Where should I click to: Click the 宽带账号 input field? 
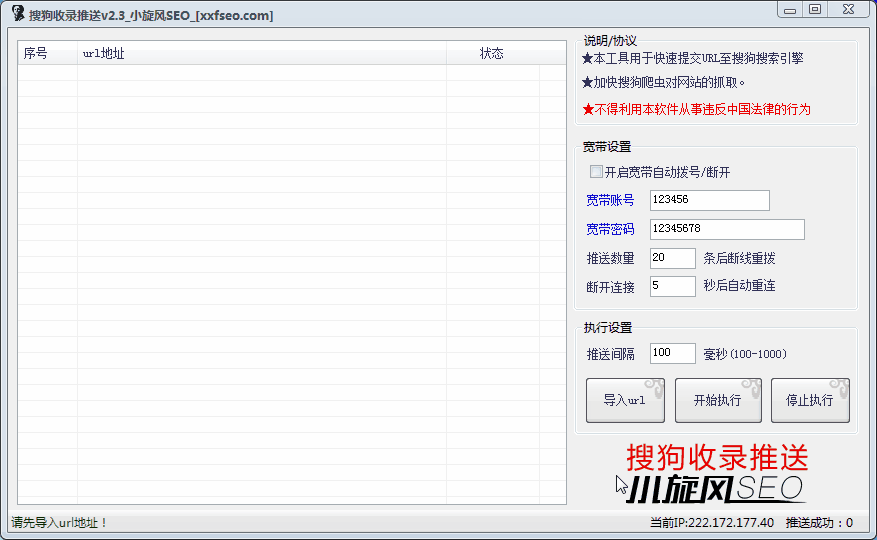tap(709, 200)
